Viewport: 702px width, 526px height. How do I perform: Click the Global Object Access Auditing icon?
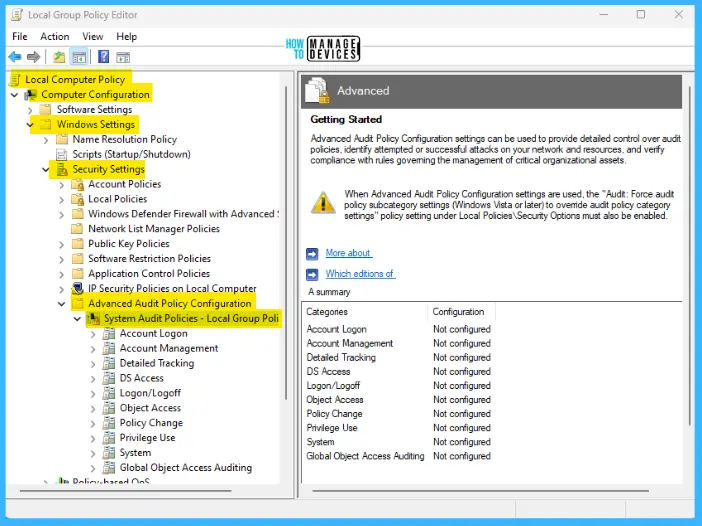click(x=109, y=468)
